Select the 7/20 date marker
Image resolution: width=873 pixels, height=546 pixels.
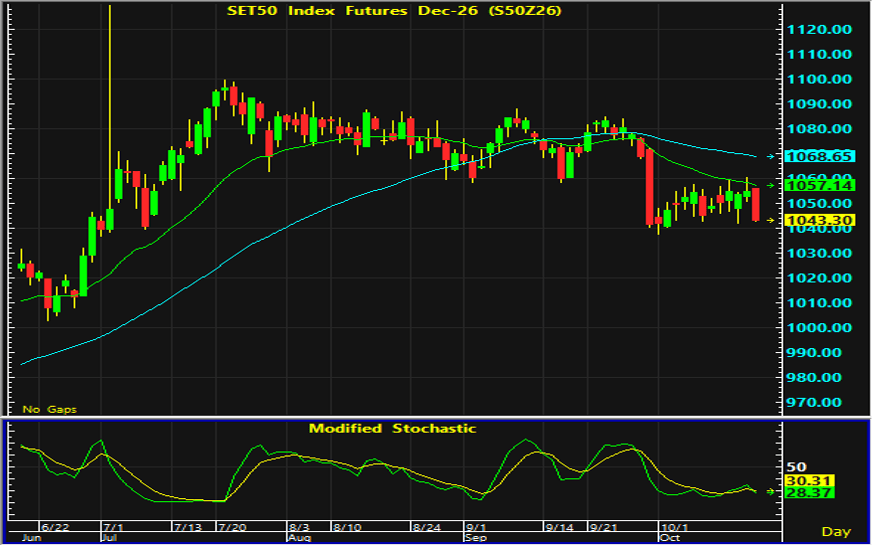click(232, 527)
